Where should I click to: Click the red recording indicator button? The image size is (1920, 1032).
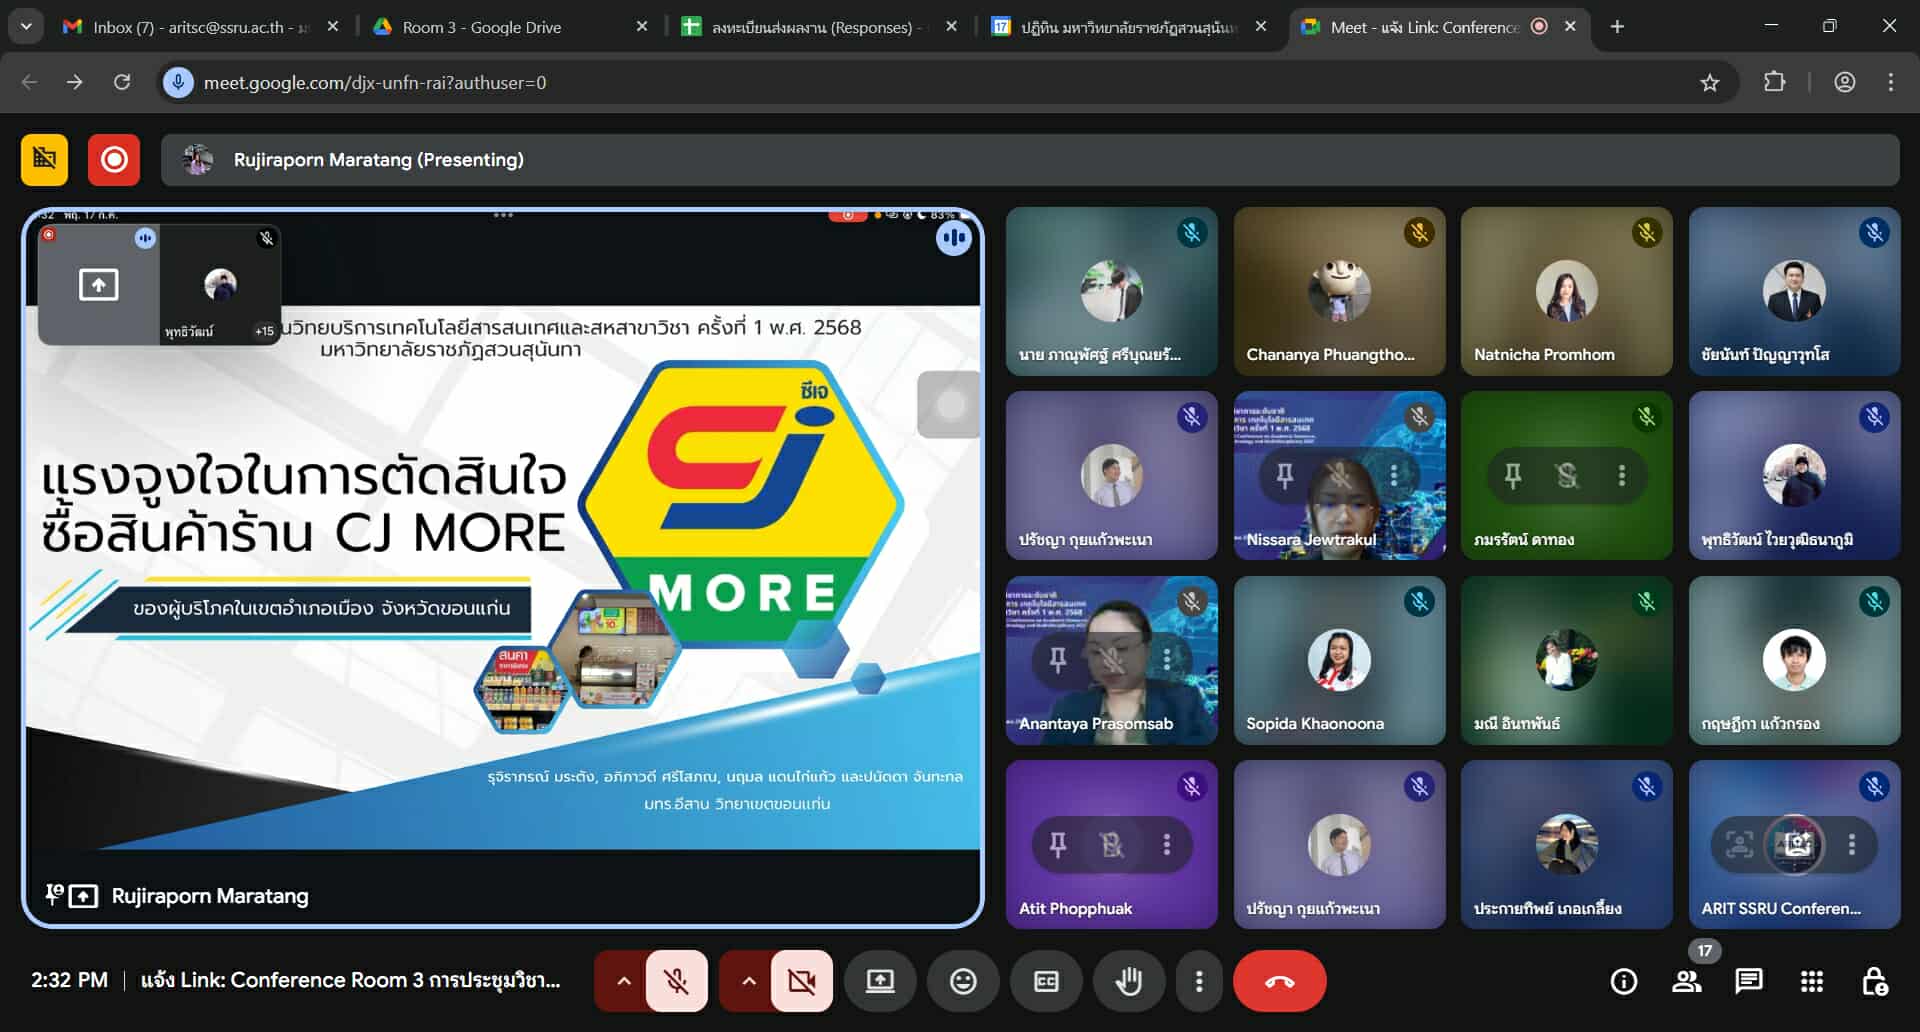point(114,160)
